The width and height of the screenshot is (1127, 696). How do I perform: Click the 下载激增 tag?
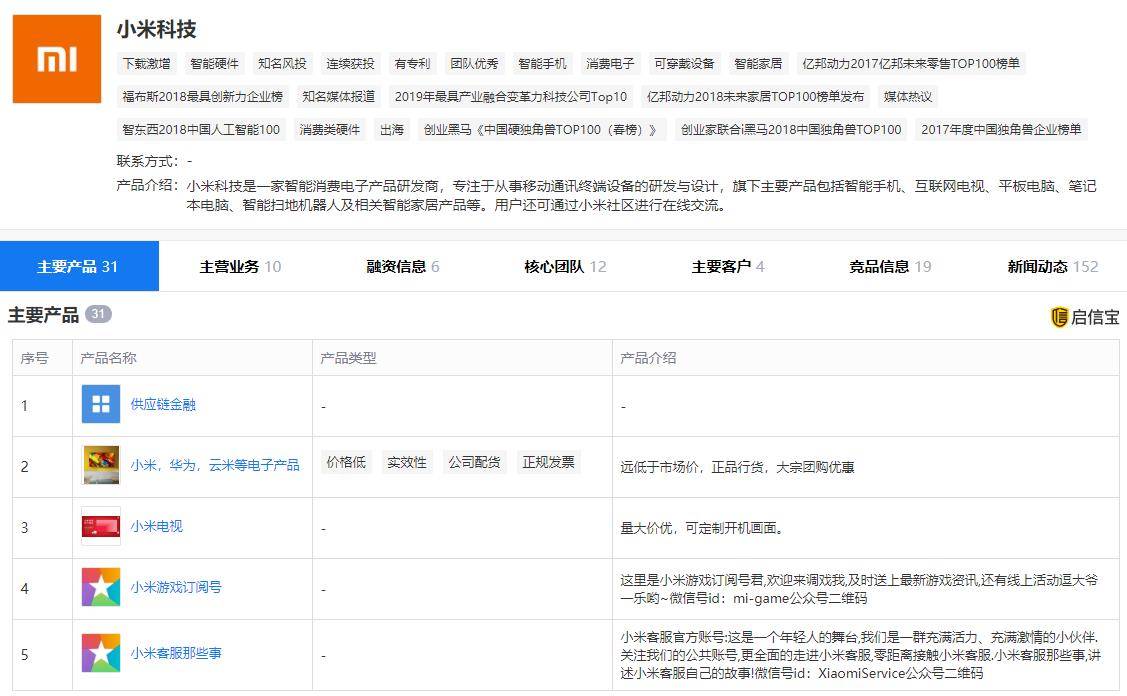147,63
